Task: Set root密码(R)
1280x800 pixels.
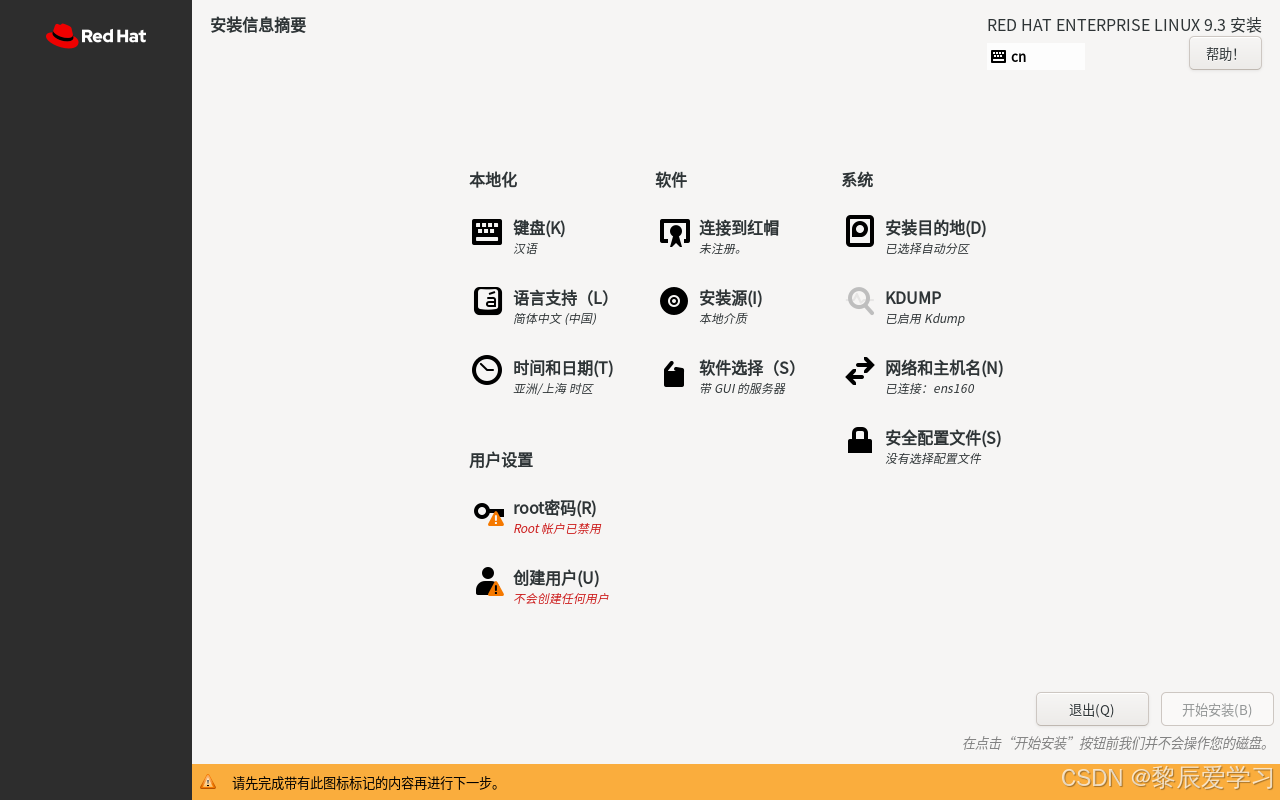Action: click(555, 508)
